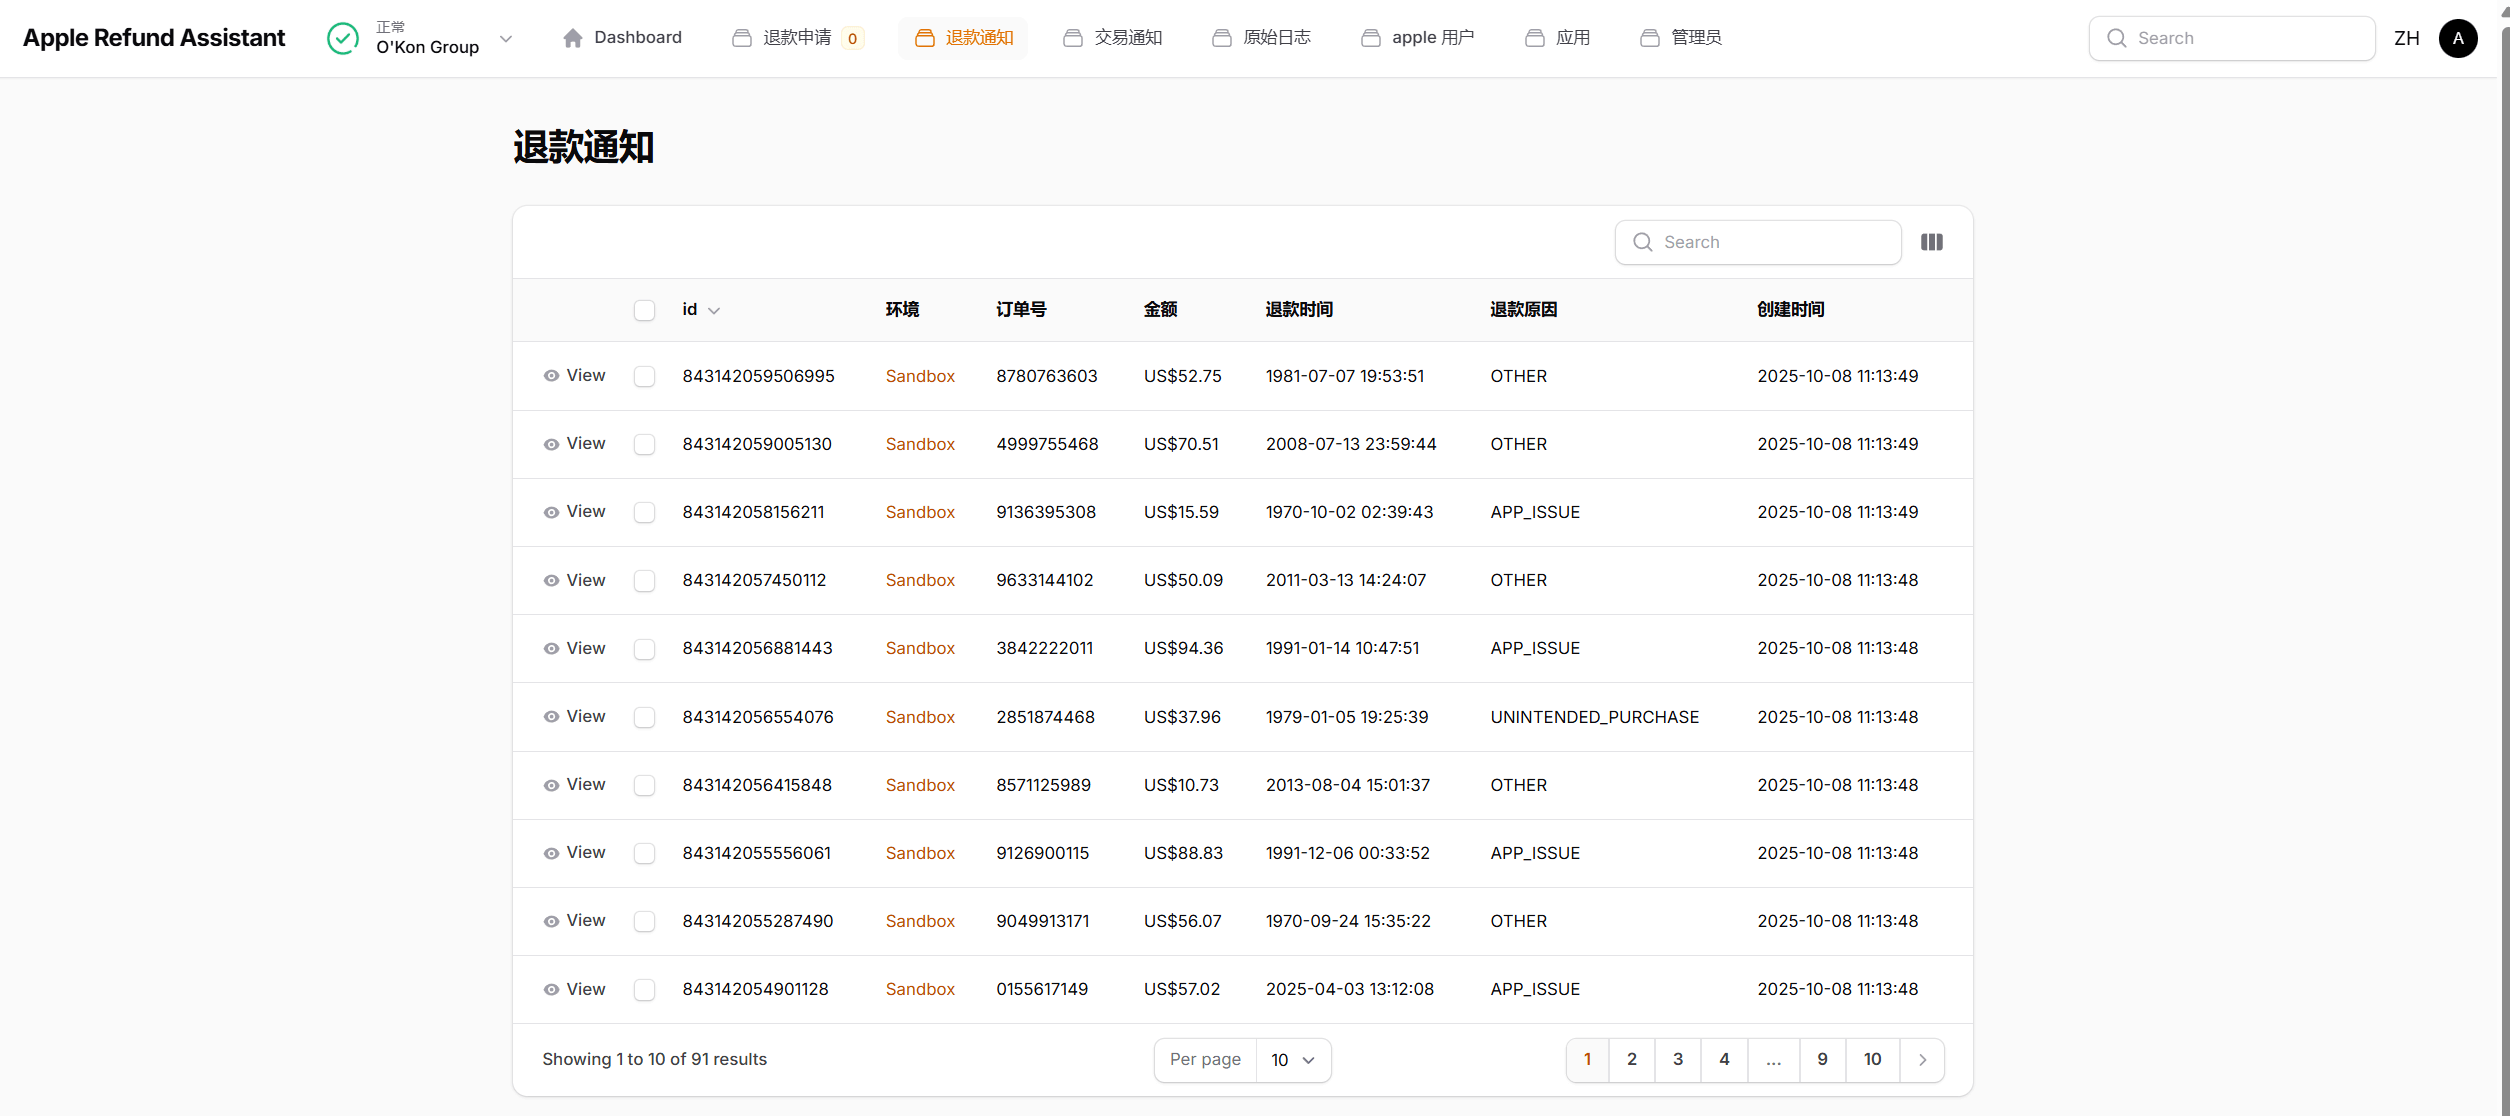The height and width of the screenshot is (1116, 2510).
Task: Click the 交易通知 nav icon
Action: [1072, 38]
